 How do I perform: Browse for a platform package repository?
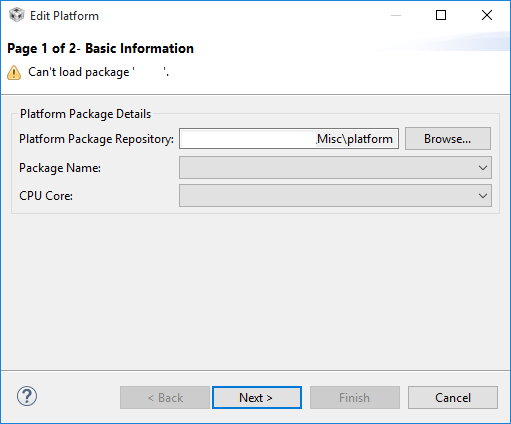[448, 139]
